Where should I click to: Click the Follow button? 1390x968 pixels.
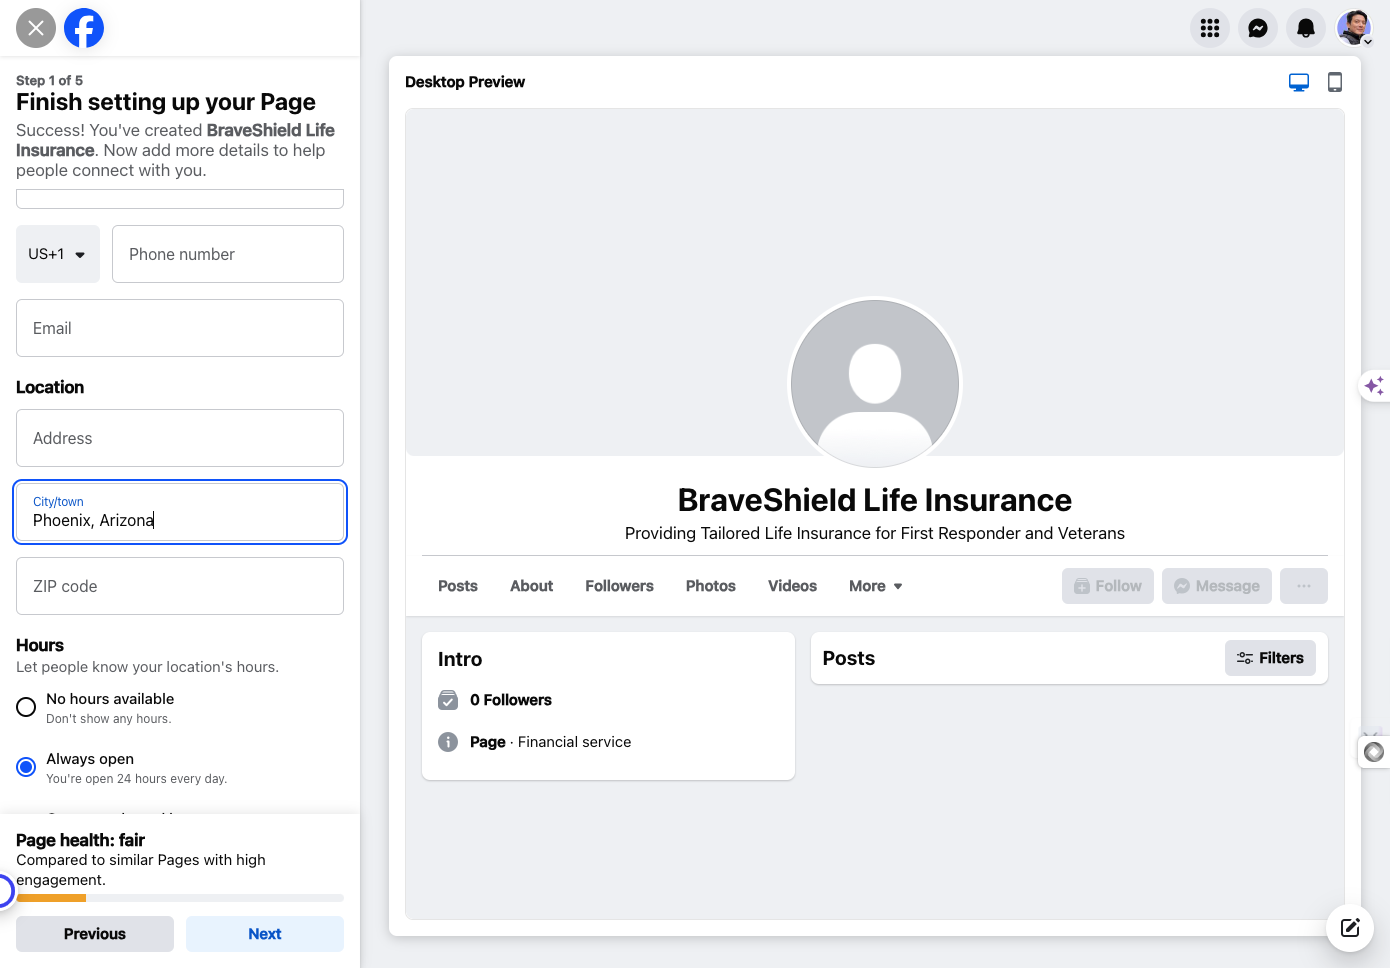(1108, 586)
